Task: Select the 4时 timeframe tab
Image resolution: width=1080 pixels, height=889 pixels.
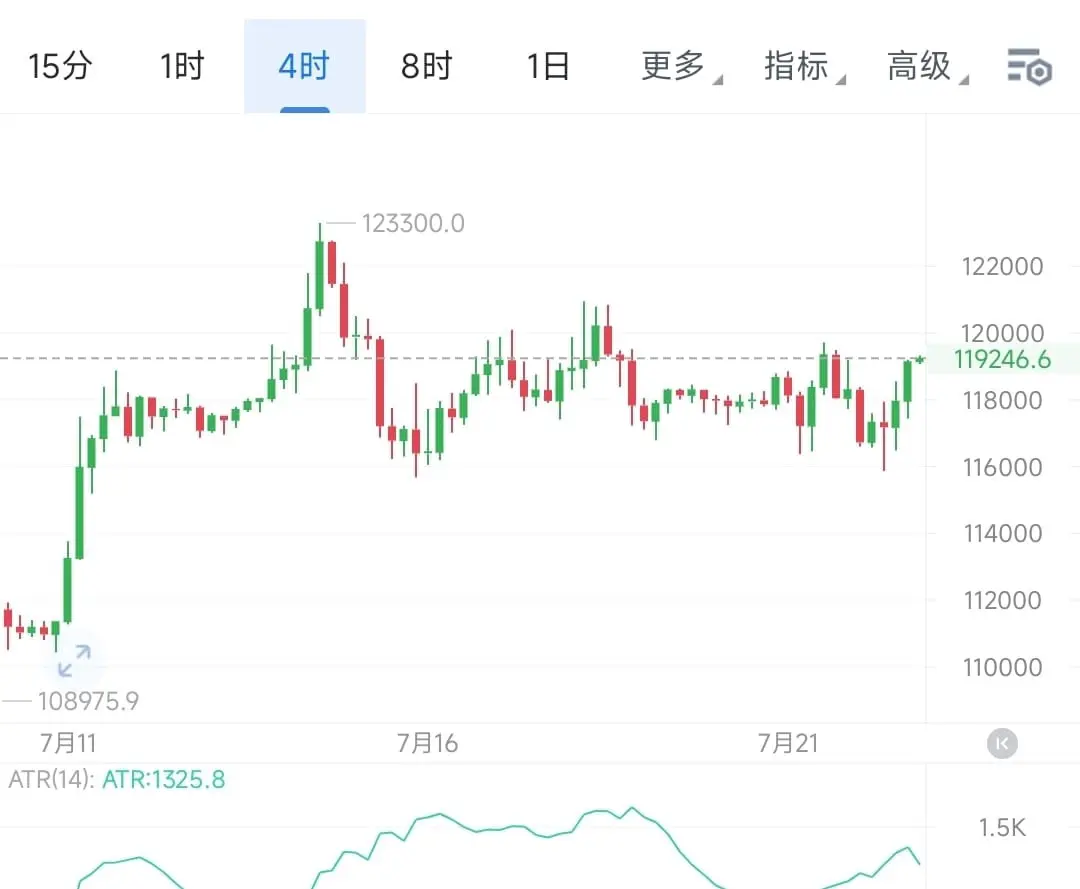Action: click(x=304, y=66)
